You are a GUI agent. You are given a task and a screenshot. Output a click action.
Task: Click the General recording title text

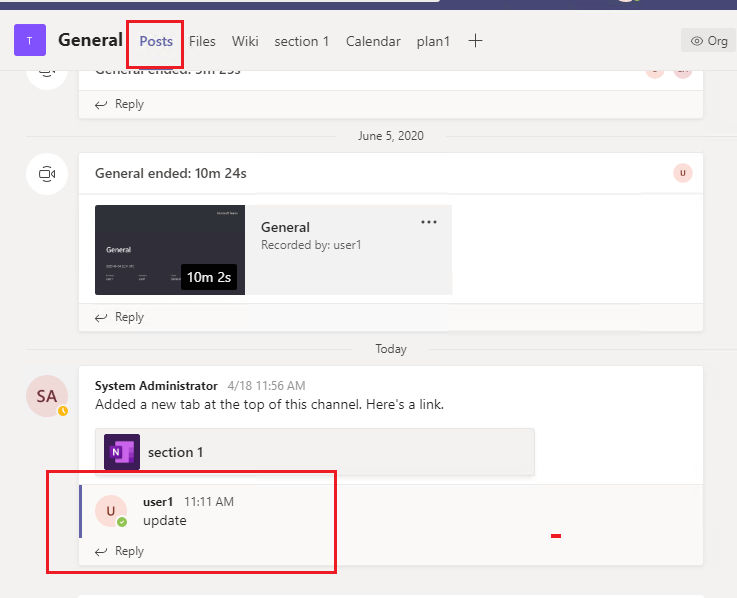(x=285, y=228)
